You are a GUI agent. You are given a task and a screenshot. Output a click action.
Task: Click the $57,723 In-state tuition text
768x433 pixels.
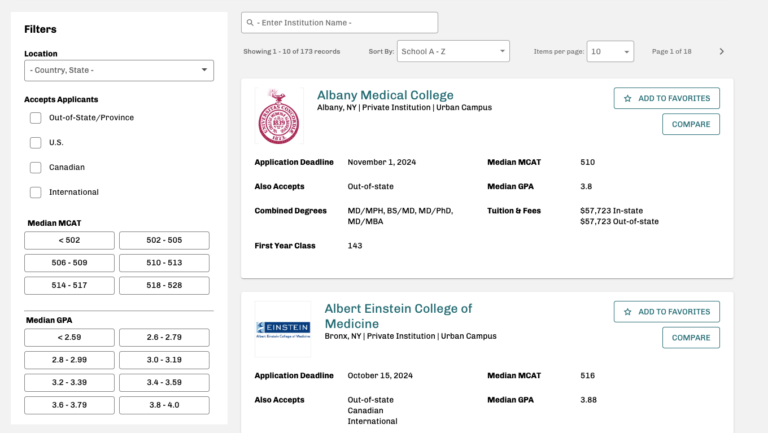[x=611, y=211]
